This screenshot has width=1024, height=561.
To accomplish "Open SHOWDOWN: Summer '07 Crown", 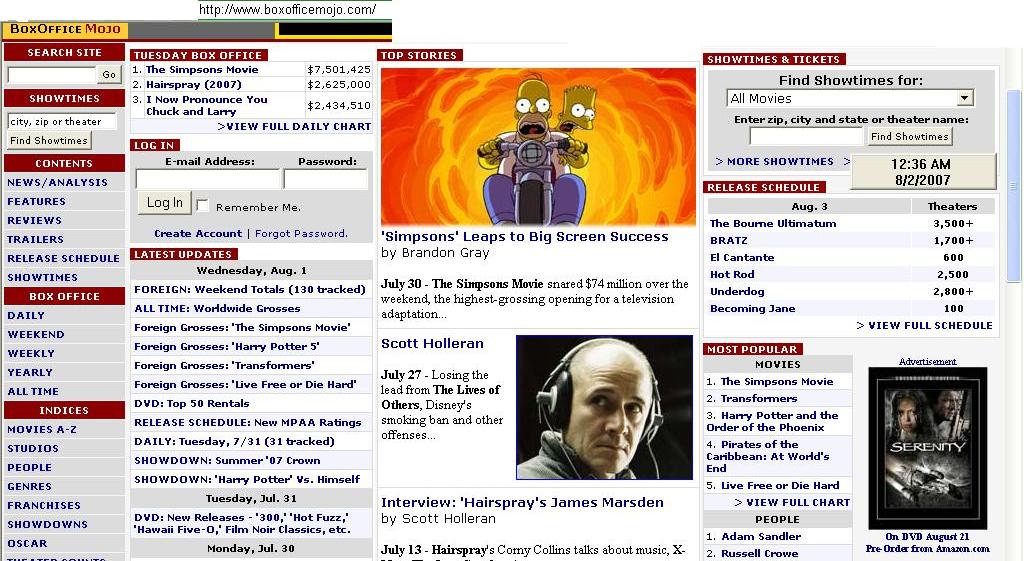I will (x=227, y=460).
